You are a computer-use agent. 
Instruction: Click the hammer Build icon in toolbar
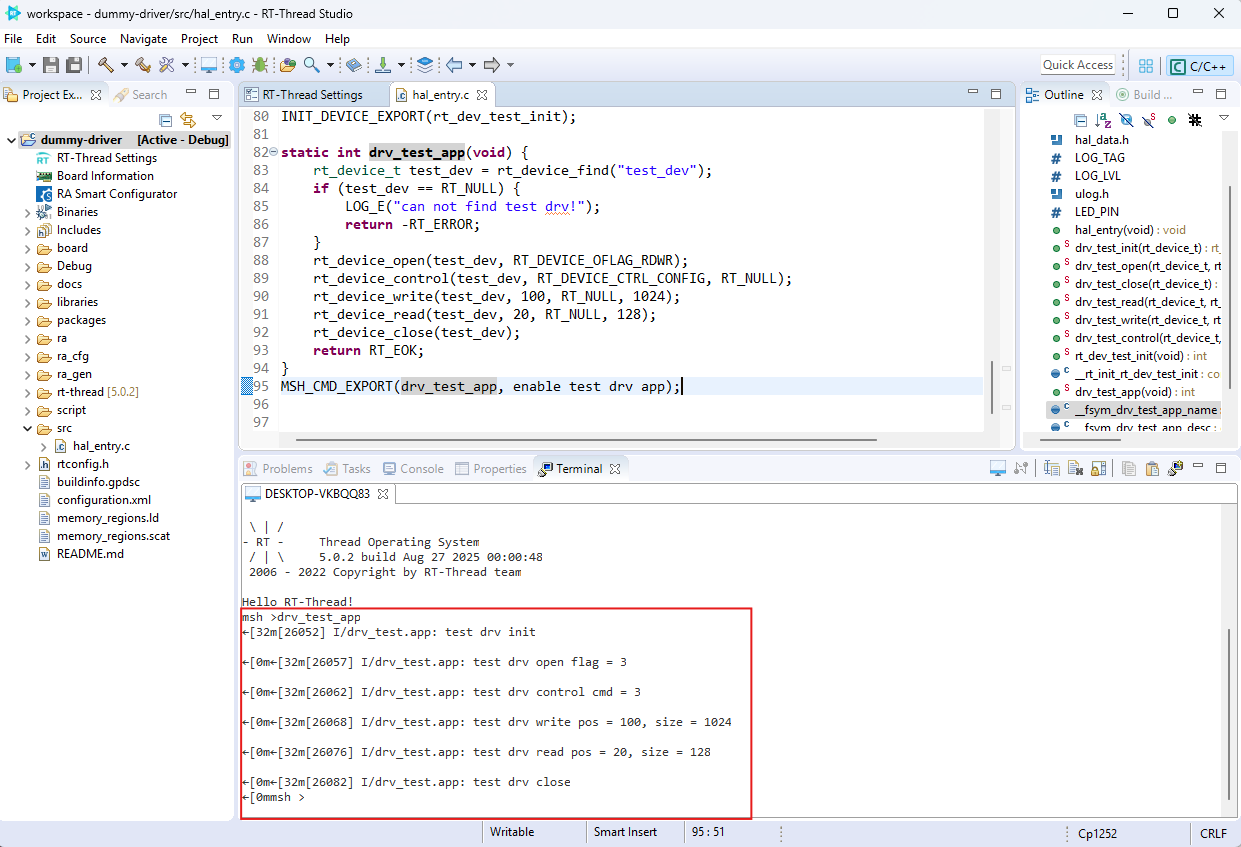coord(105,65)
